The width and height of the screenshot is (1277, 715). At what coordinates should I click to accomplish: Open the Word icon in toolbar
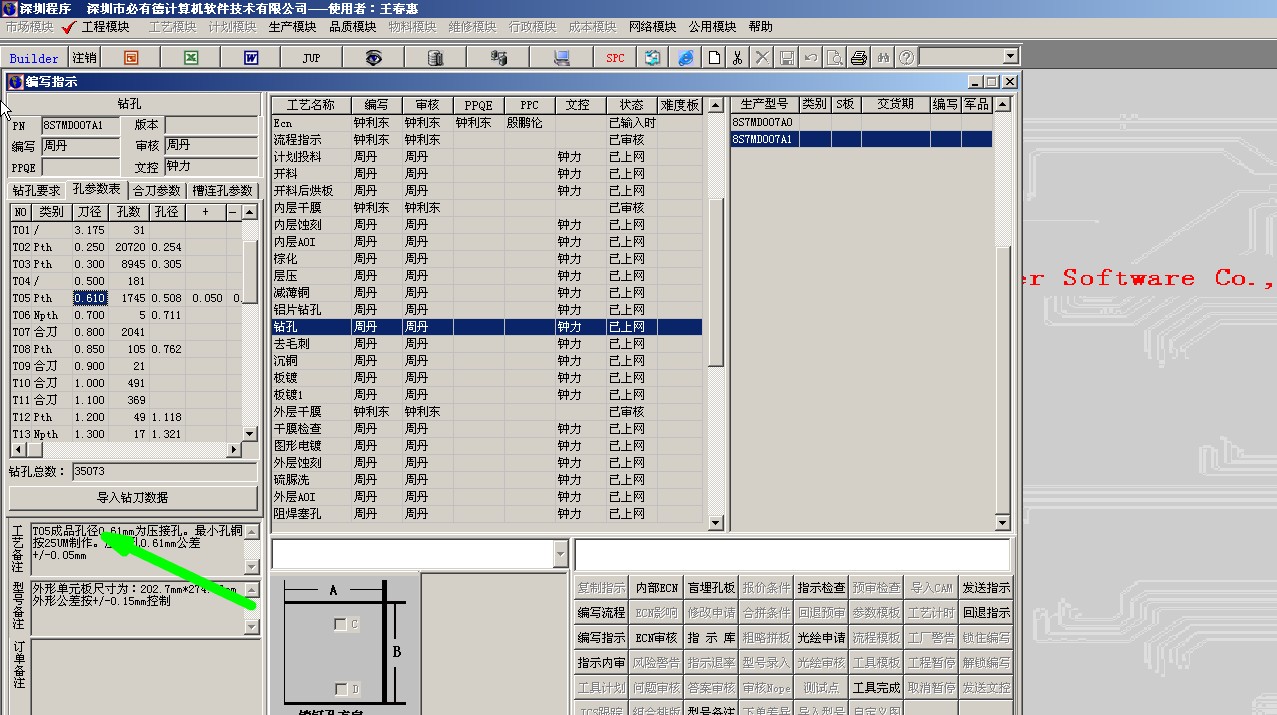click(x=251, y=58)
